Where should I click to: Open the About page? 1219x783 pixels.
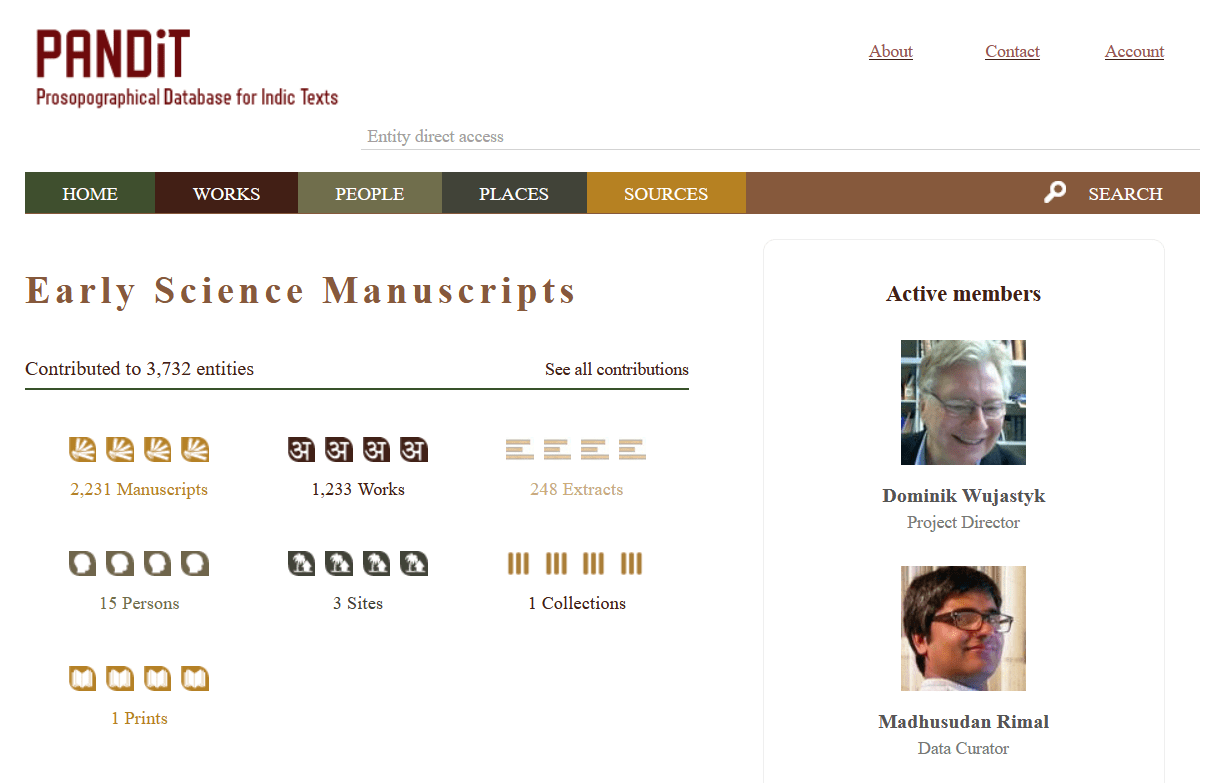pos(890,51)
